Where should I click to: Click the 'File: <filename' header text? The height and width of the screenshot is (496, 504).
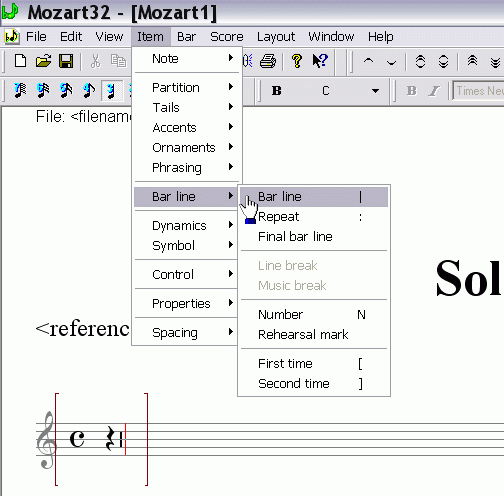[x=83, y=117]
